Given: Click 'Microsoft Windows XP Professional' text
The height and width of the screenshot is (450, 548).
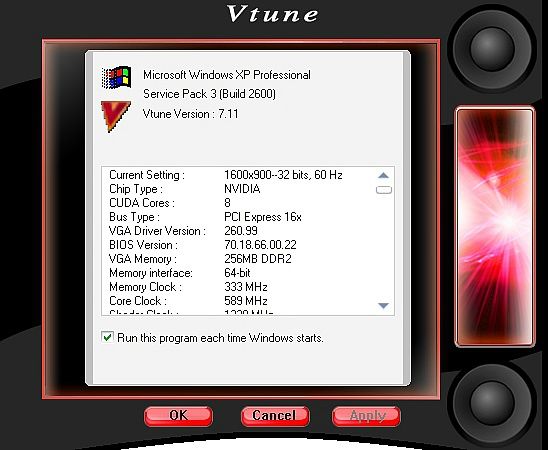Looking at the screenshot, I should pyautogui.click(x=226, y=75).
